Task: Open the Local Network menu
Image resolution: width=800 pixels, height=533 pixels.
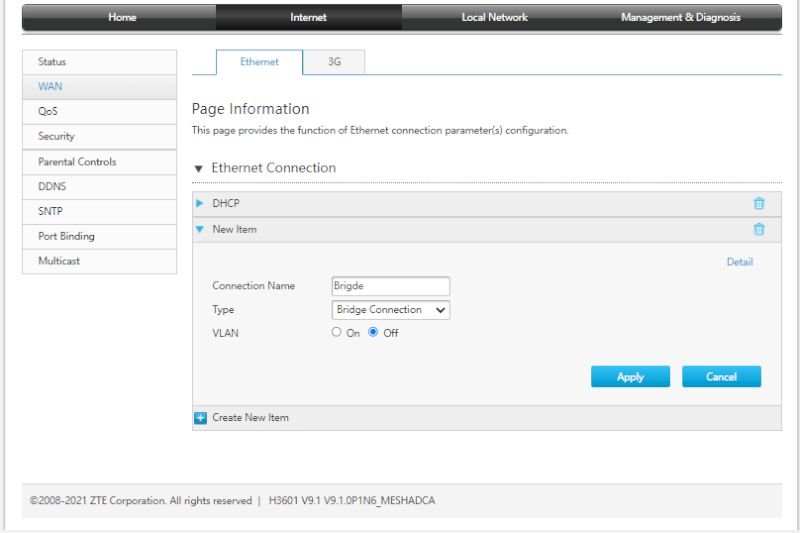Action: pyautogui.click(x=494, y=17)
